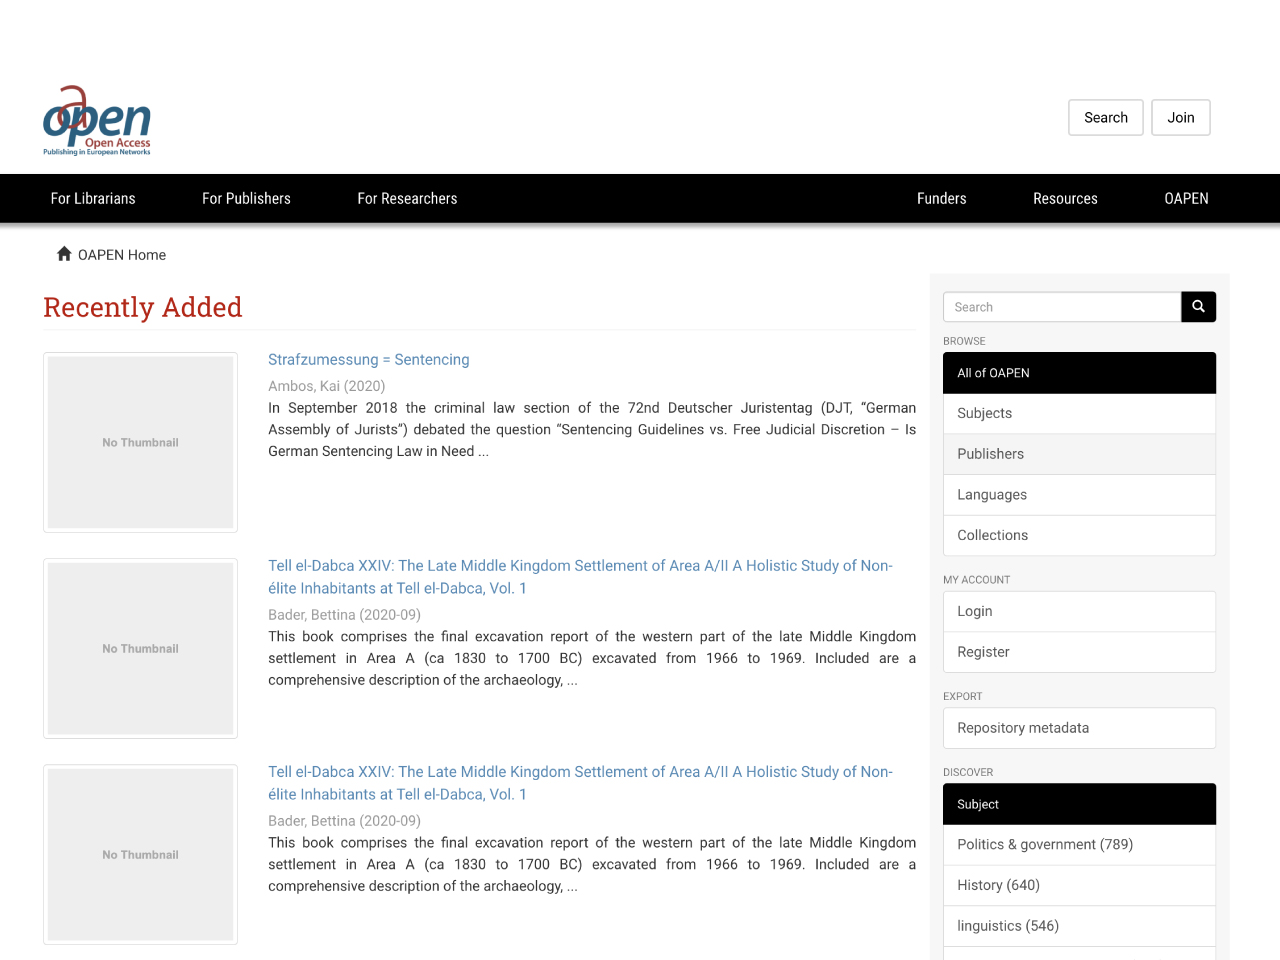Open the Resources menu

[1065, 198]
